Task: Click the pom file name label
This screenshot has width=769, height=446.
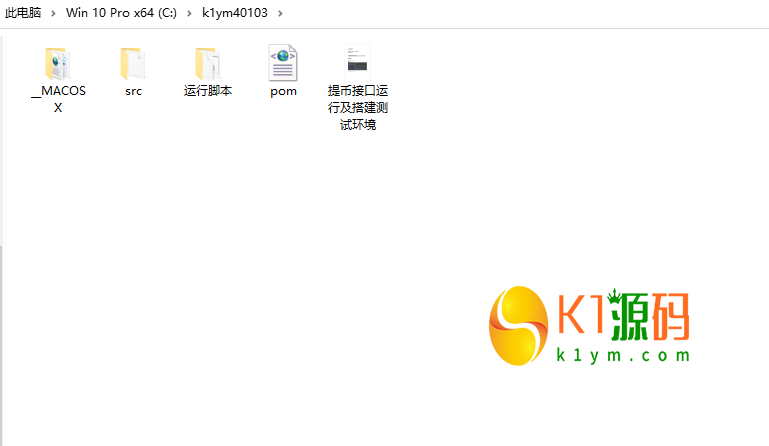Action: coord(283,92)
